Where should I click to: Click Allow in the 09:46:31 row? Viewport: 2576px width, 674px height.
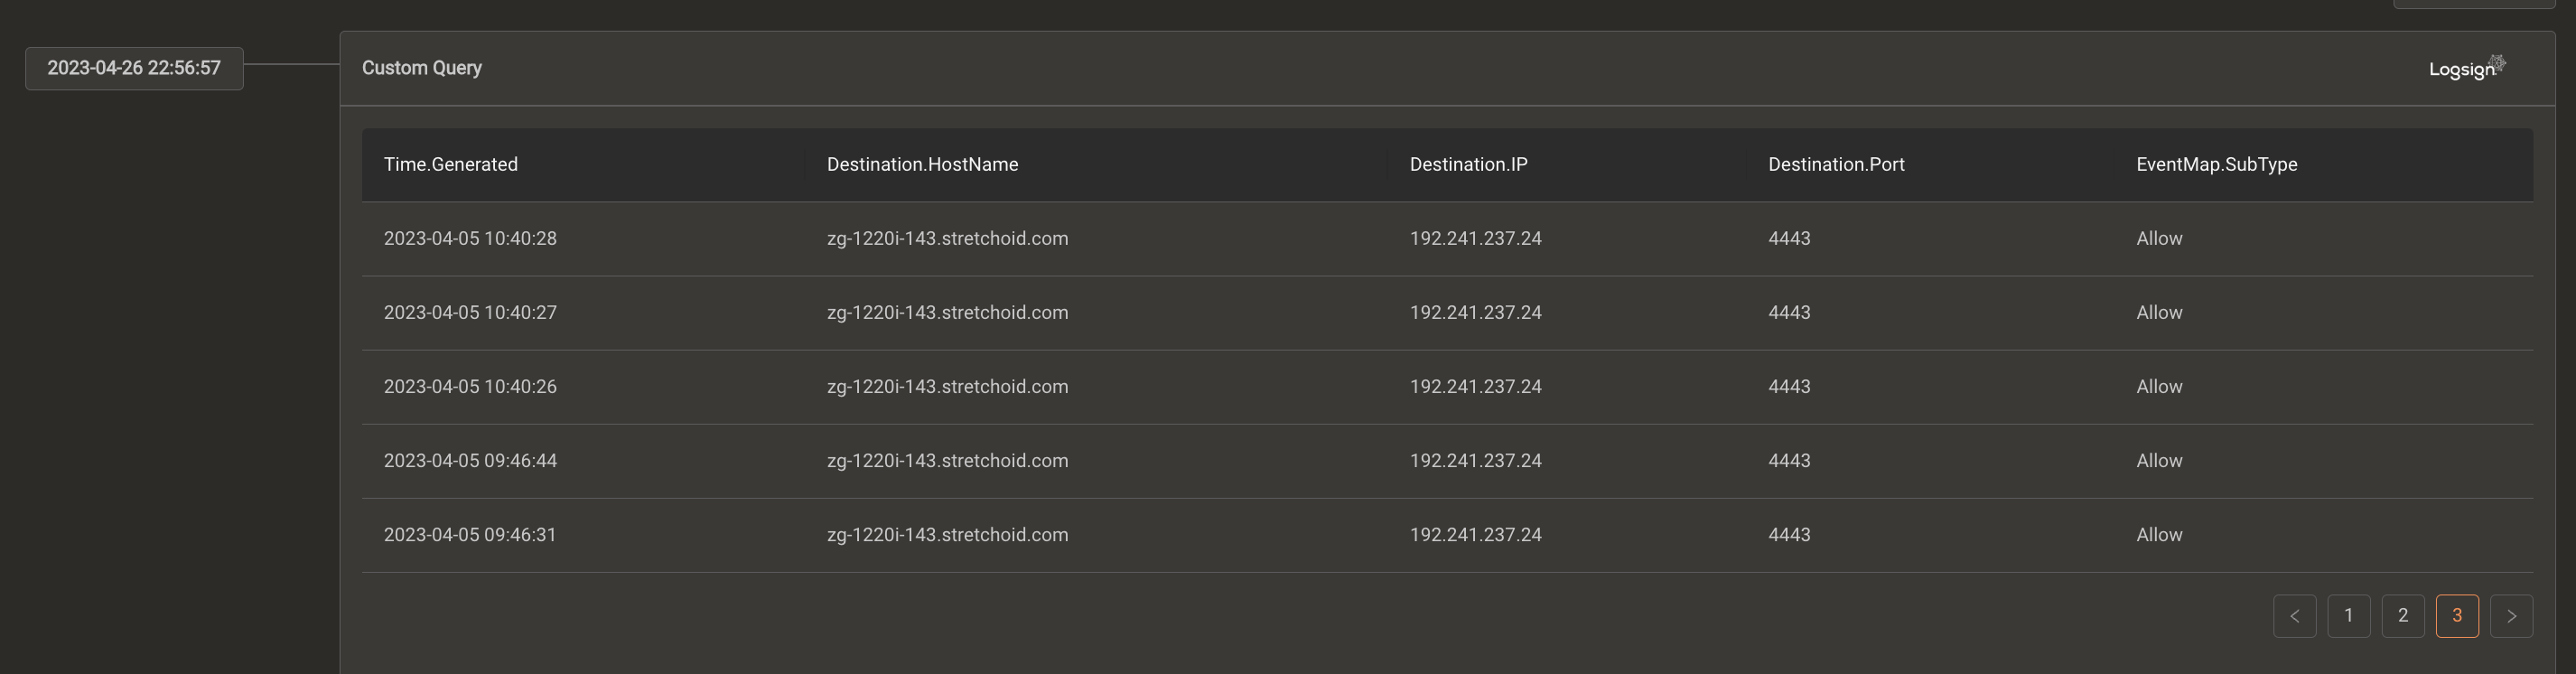pos(2159,534)
